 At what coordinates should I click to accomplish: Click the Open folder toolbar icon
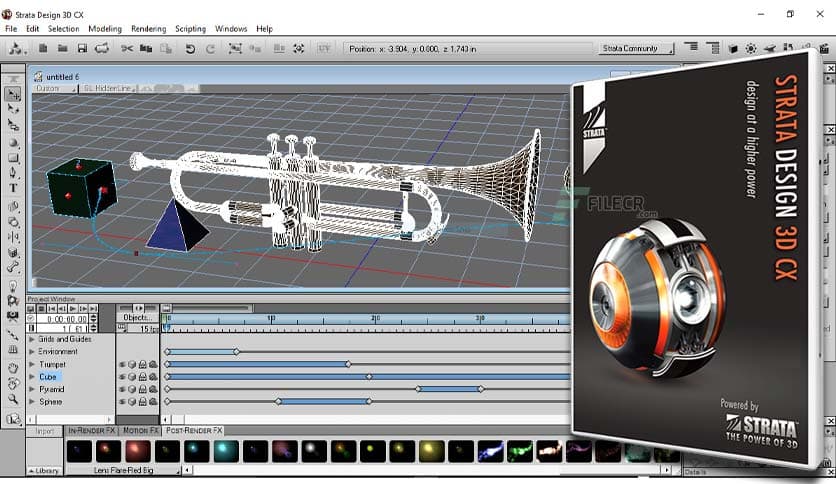pos(62,49)
